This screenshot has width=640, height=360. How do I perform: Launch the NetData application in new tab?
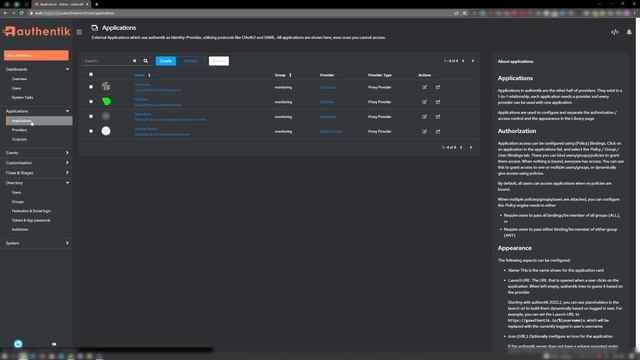[x=438, y=102]
